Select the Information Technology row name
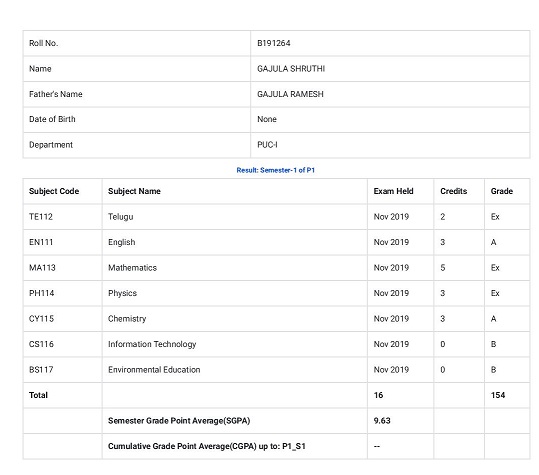Screen dimensions: 539x475 point(152,344)
